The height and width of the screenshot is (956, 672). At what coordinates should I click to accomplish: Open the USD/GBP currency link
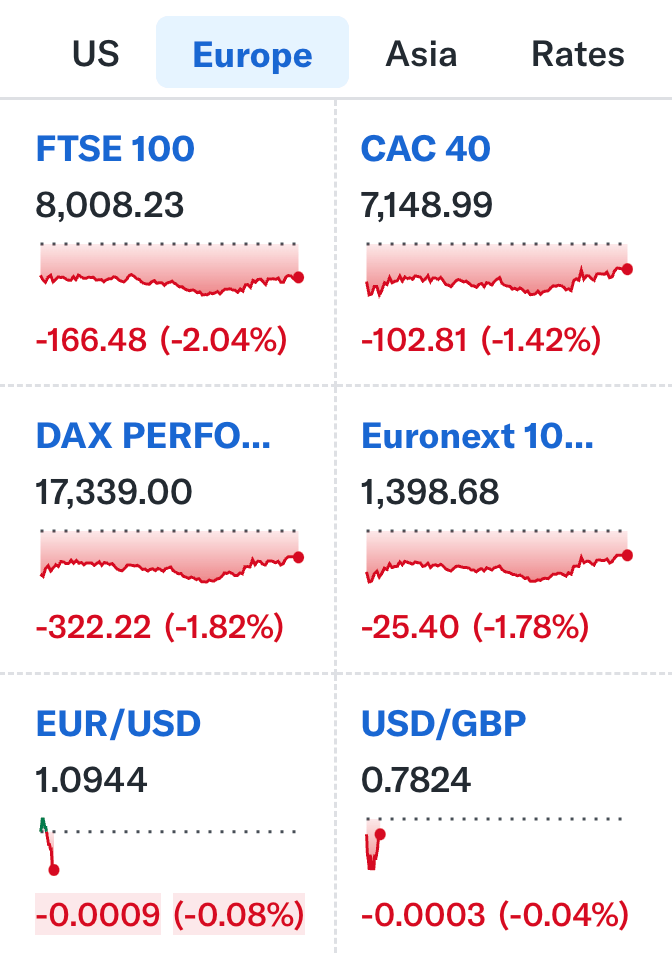[443, 723]
